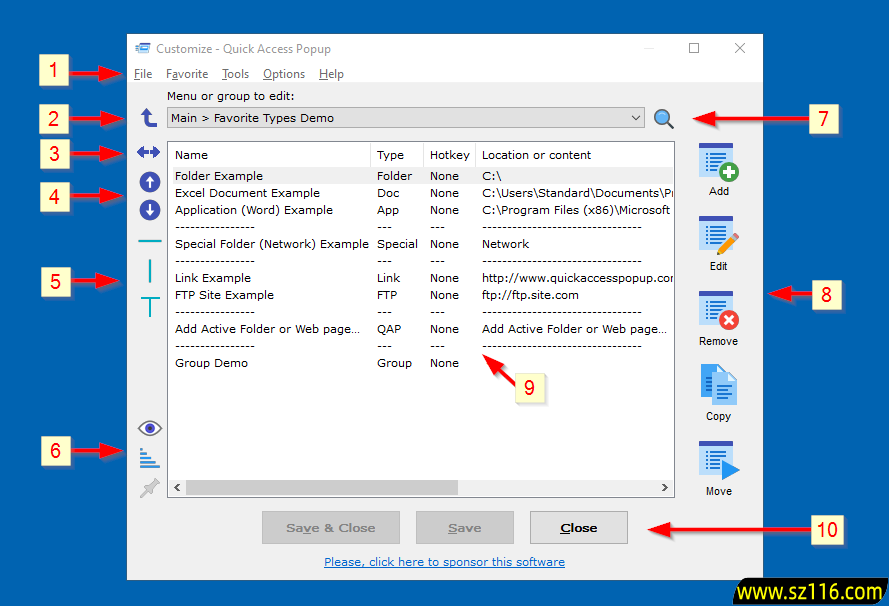Screen dimensions: 889x606
Task: Click the sort favorites bars icon
Action: click(149, 458)
